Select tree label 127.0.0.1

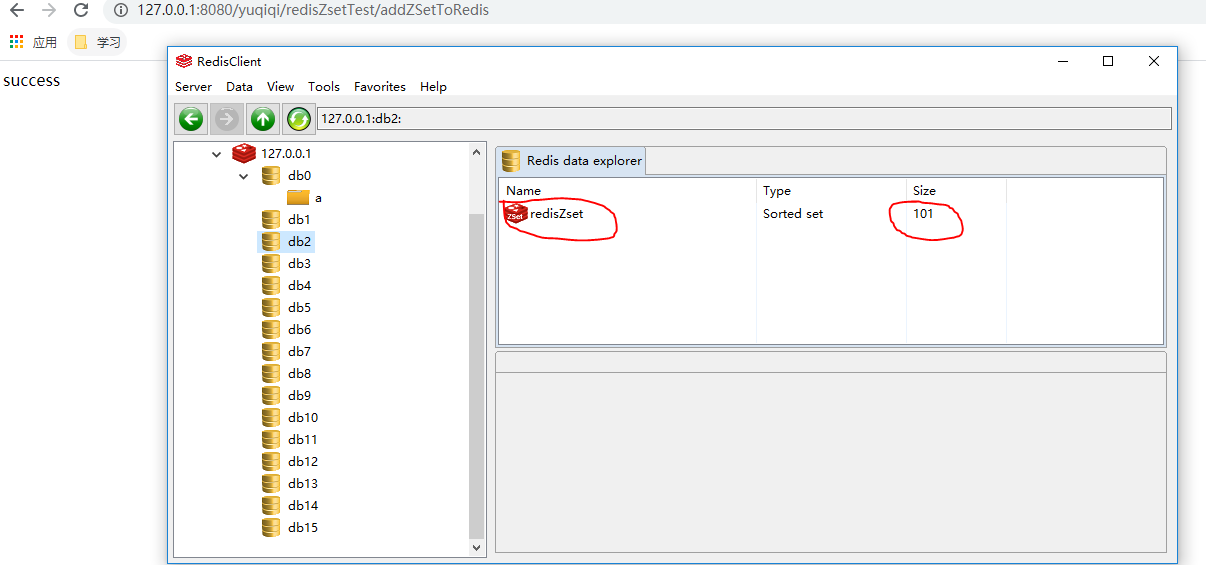[x=286, y=153]
